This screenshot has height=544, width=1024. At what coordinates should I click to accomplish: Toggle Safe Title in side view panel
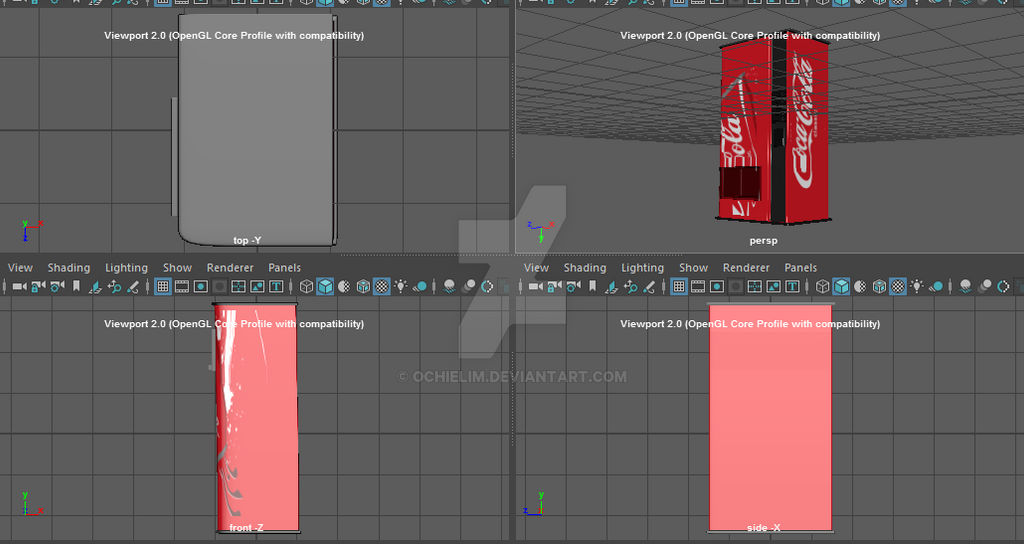[792, 286]
